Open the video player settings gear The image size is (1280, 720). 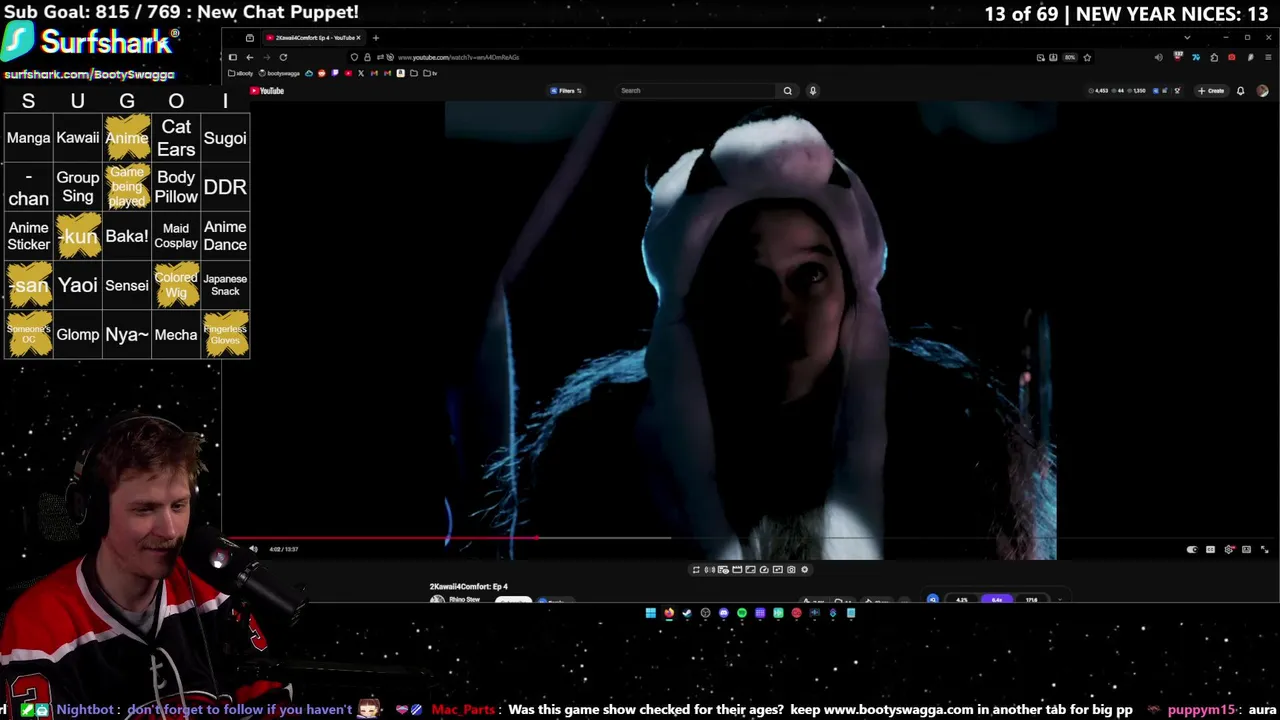pyautogui.click(x=1229, y=549)
